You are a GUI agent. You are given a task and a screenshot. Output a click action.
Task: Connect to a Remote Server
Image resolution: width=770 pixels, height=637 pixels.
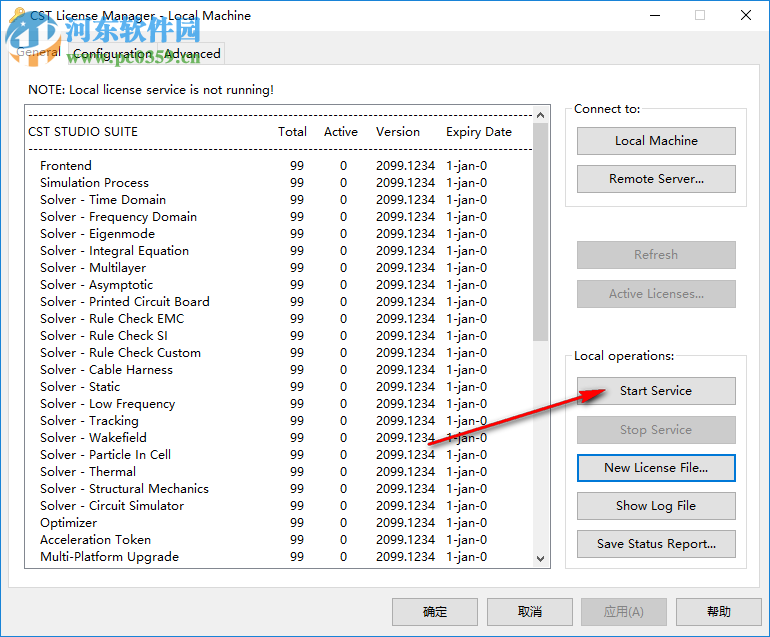tap(656, 179)
